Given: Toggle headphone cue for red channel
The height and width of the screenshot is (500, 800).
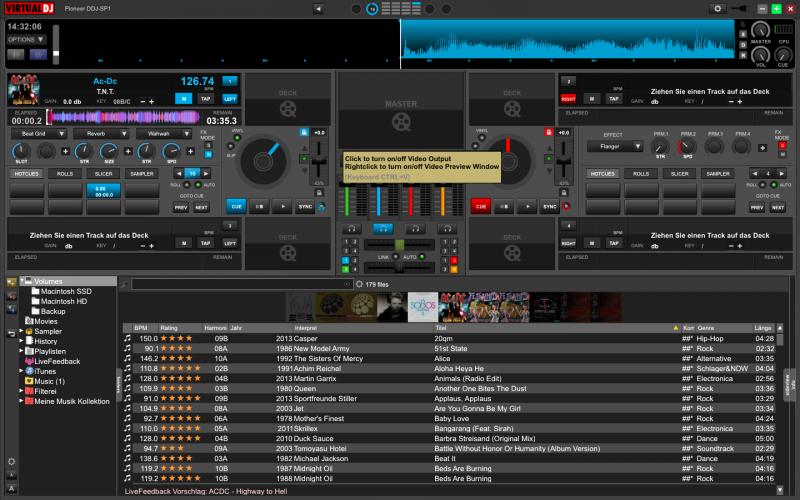Looking at the screenshot, I should pos(415,228).
